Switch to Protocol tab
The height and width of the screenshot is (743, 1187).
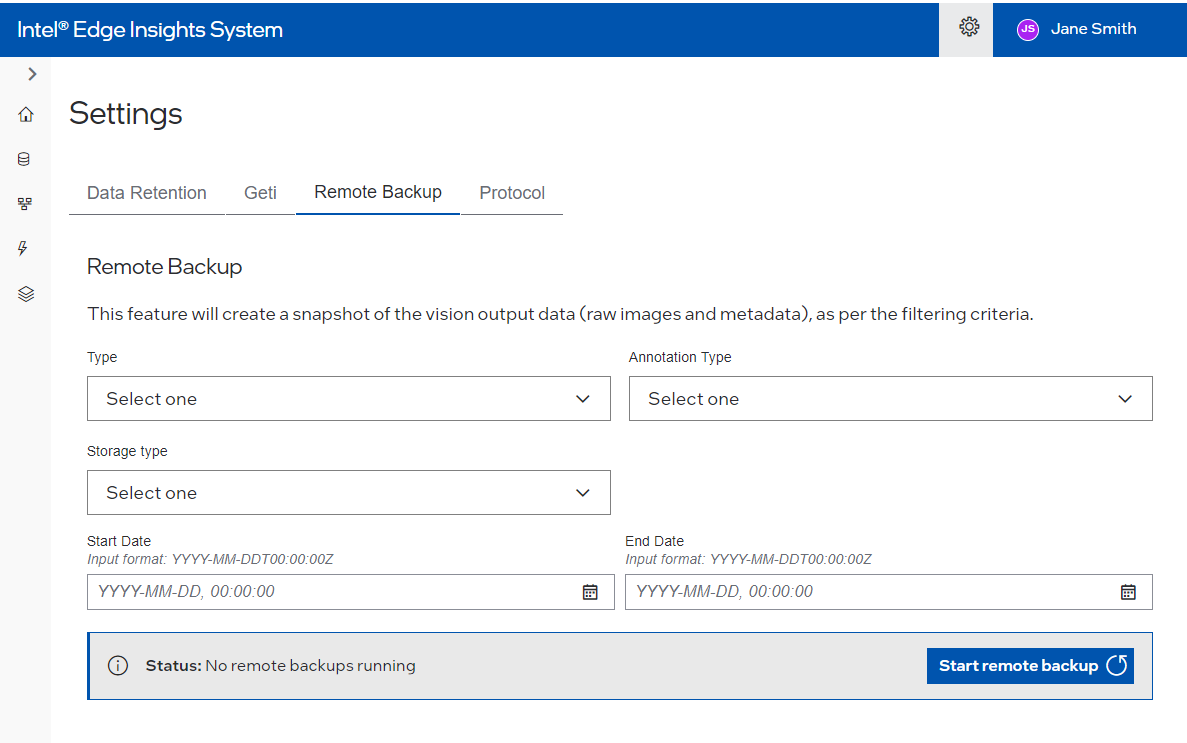pyautogui.click(x=512, y=193)
